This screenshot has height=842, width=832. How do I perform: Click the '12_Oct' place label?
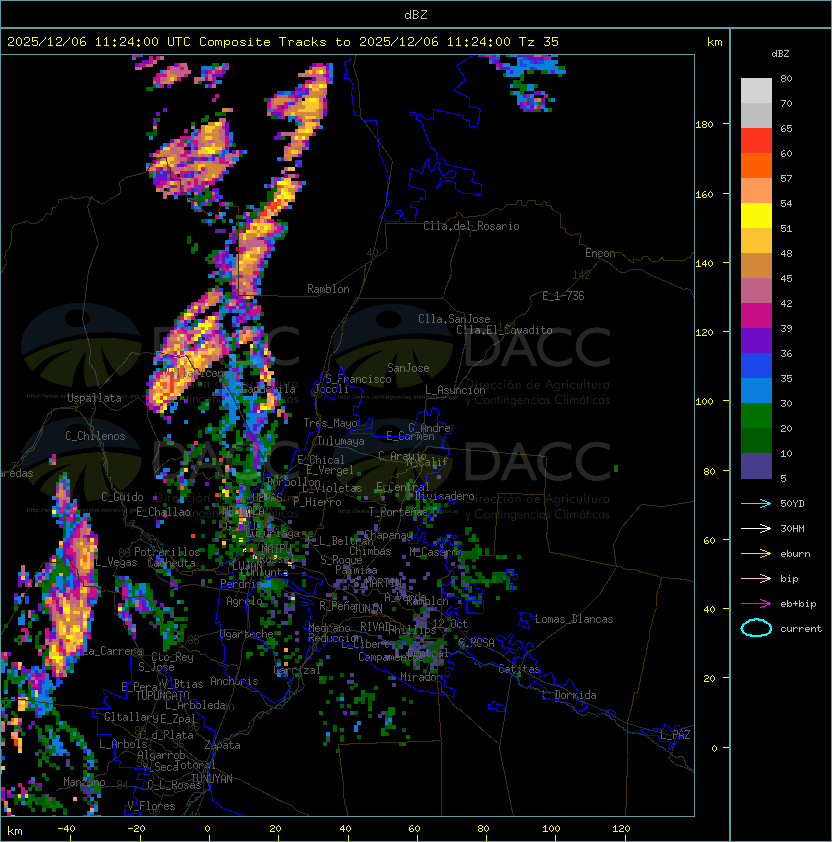[x=450, y=624]
